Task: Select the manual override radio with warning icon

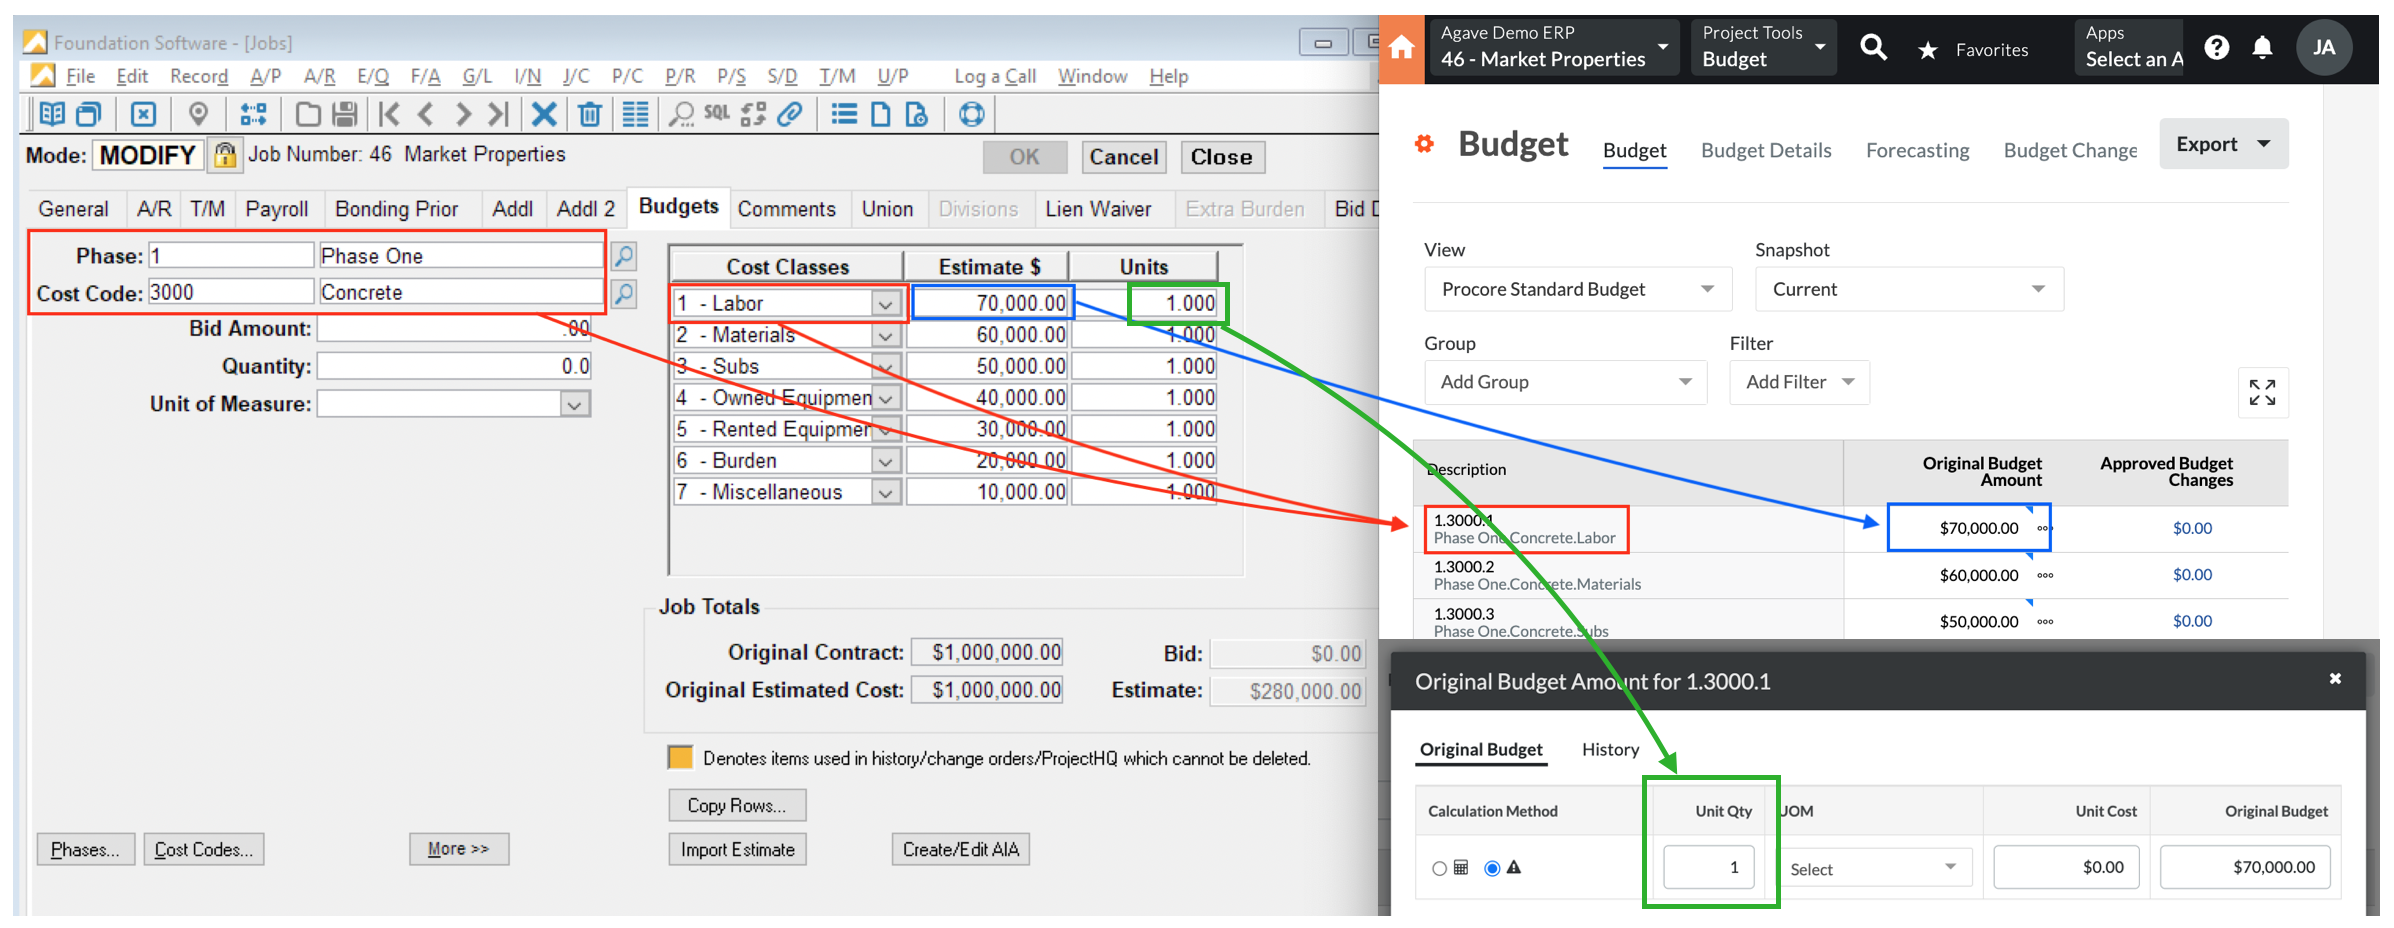Action: pyautogui.click(x=1492, y=868)
